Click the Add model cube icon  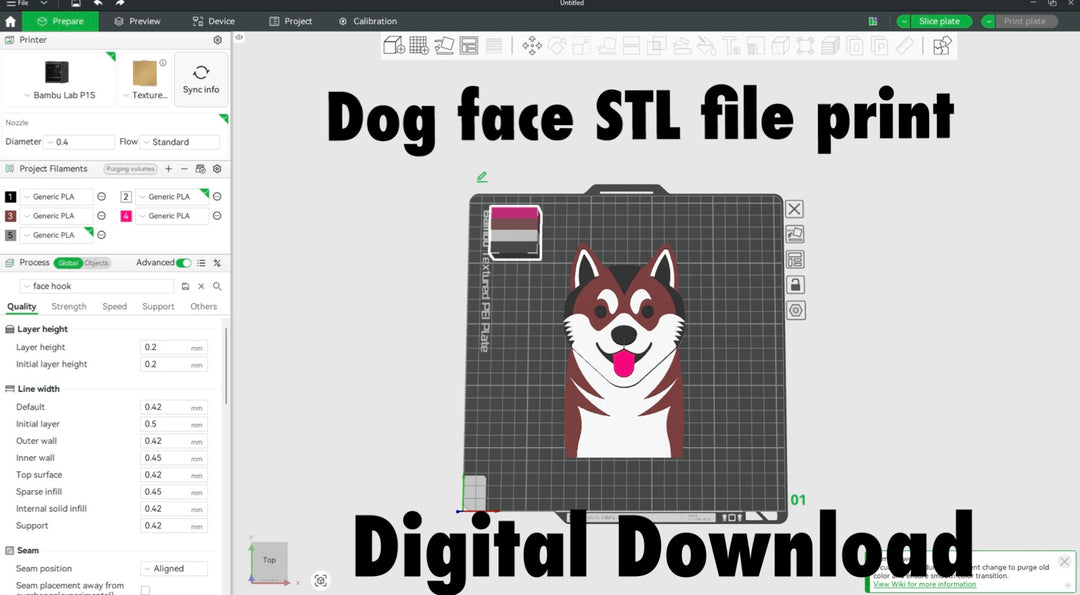click(394, 45)
